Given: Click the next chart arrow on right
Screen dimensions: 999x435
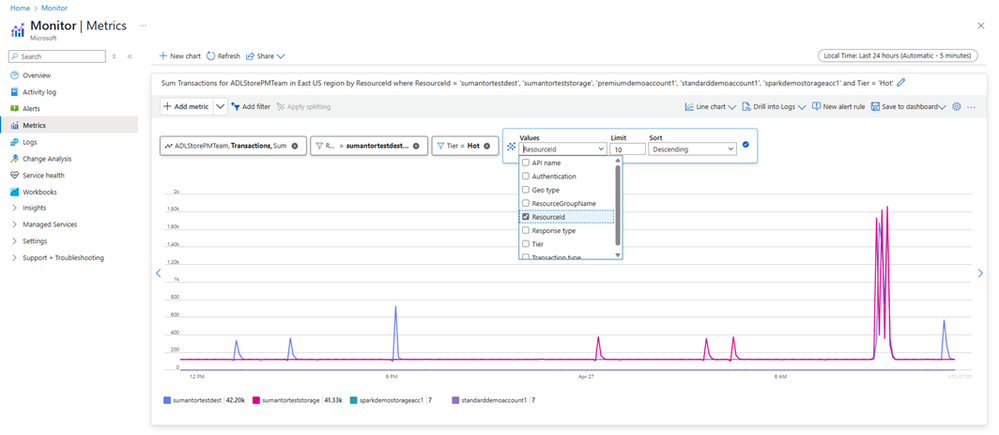Looking at the screenshot, I should tap(980, 273).
